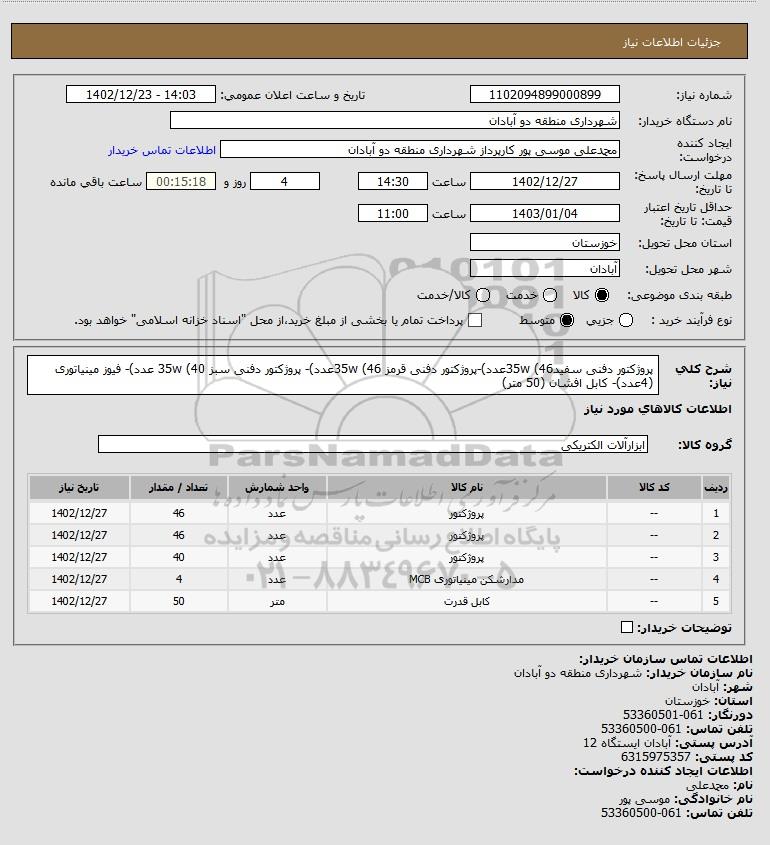Click the postal address آبادان ایستگاه 12
Screen dimensions: 770x845
pos(627,743)
